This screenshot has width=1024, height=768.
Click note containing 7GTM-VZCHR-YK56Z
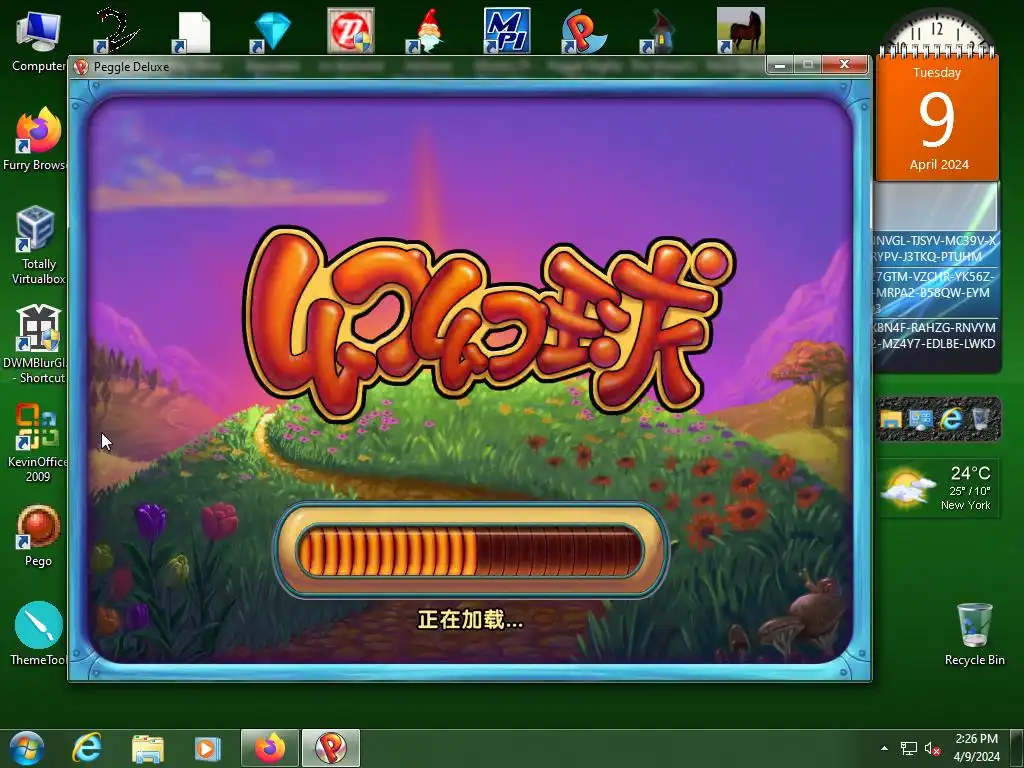[x=935, y=291]
